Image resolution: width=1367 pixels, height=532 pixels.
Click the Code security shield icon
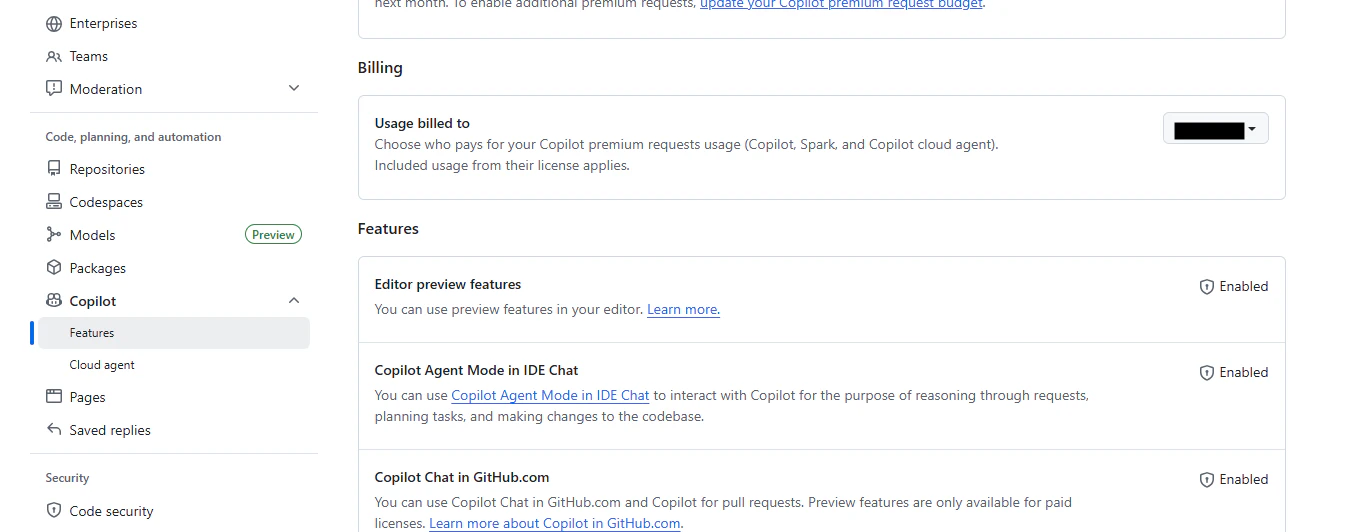[54, 511]
